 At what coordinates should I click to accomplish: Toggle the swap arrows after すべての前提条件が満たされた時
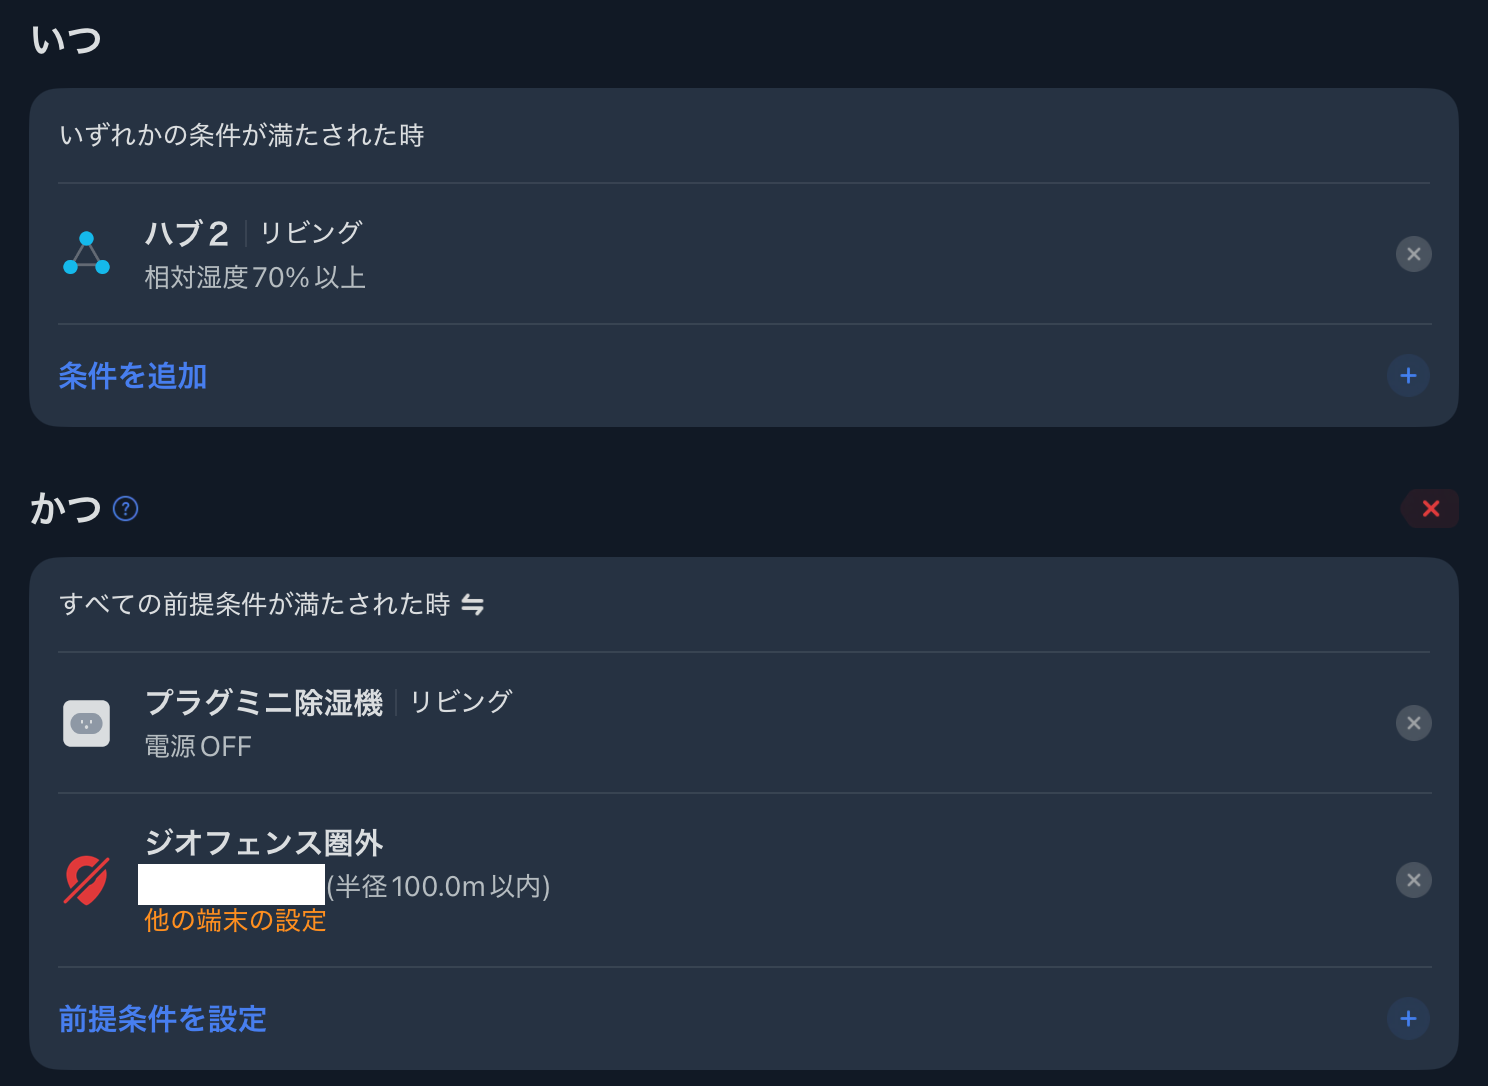click(x=472, y=605)
